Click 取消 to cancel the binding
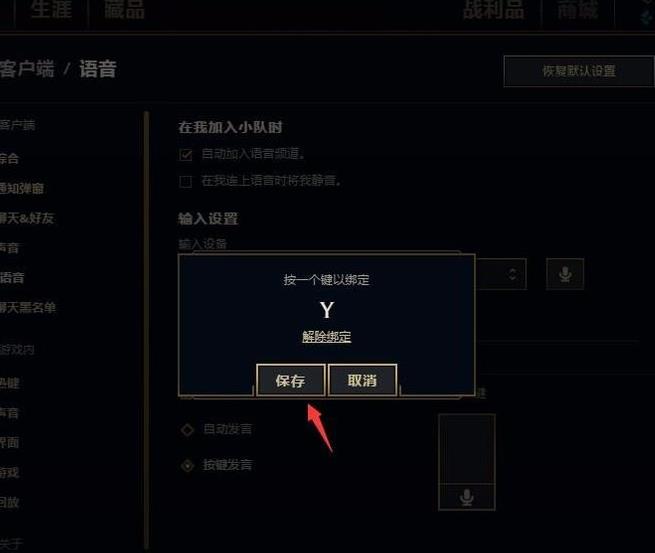 coord(362,380)
